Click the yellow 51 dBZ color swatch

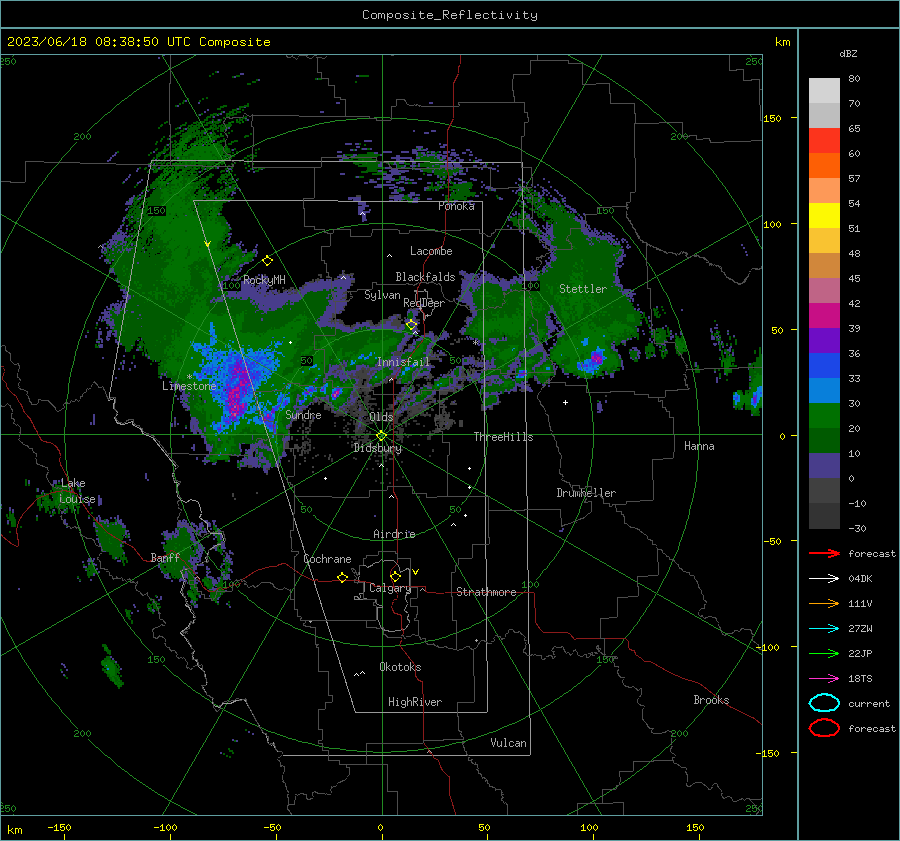[824, 216]
